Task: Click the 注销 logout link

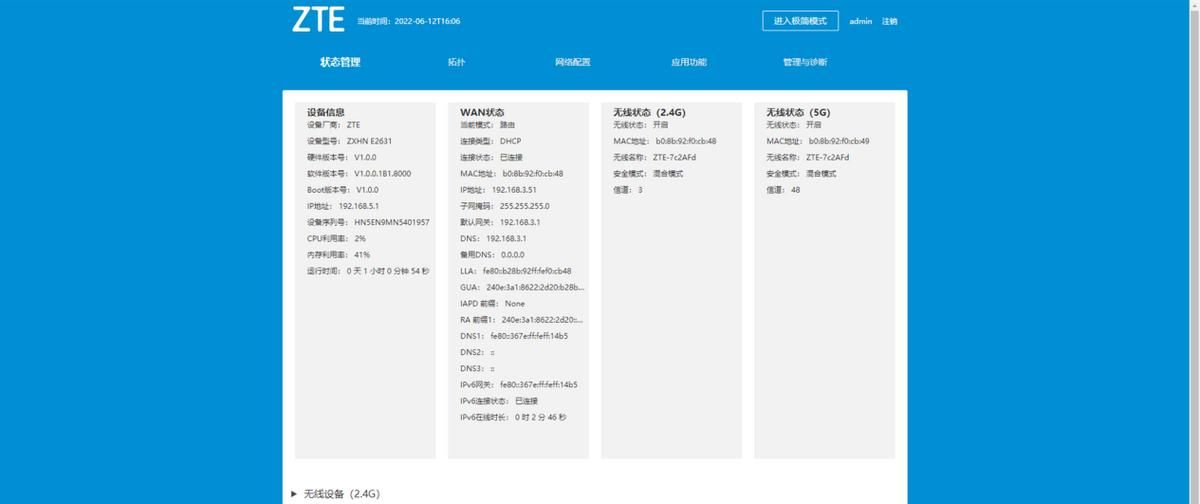Action: (889, 21)
